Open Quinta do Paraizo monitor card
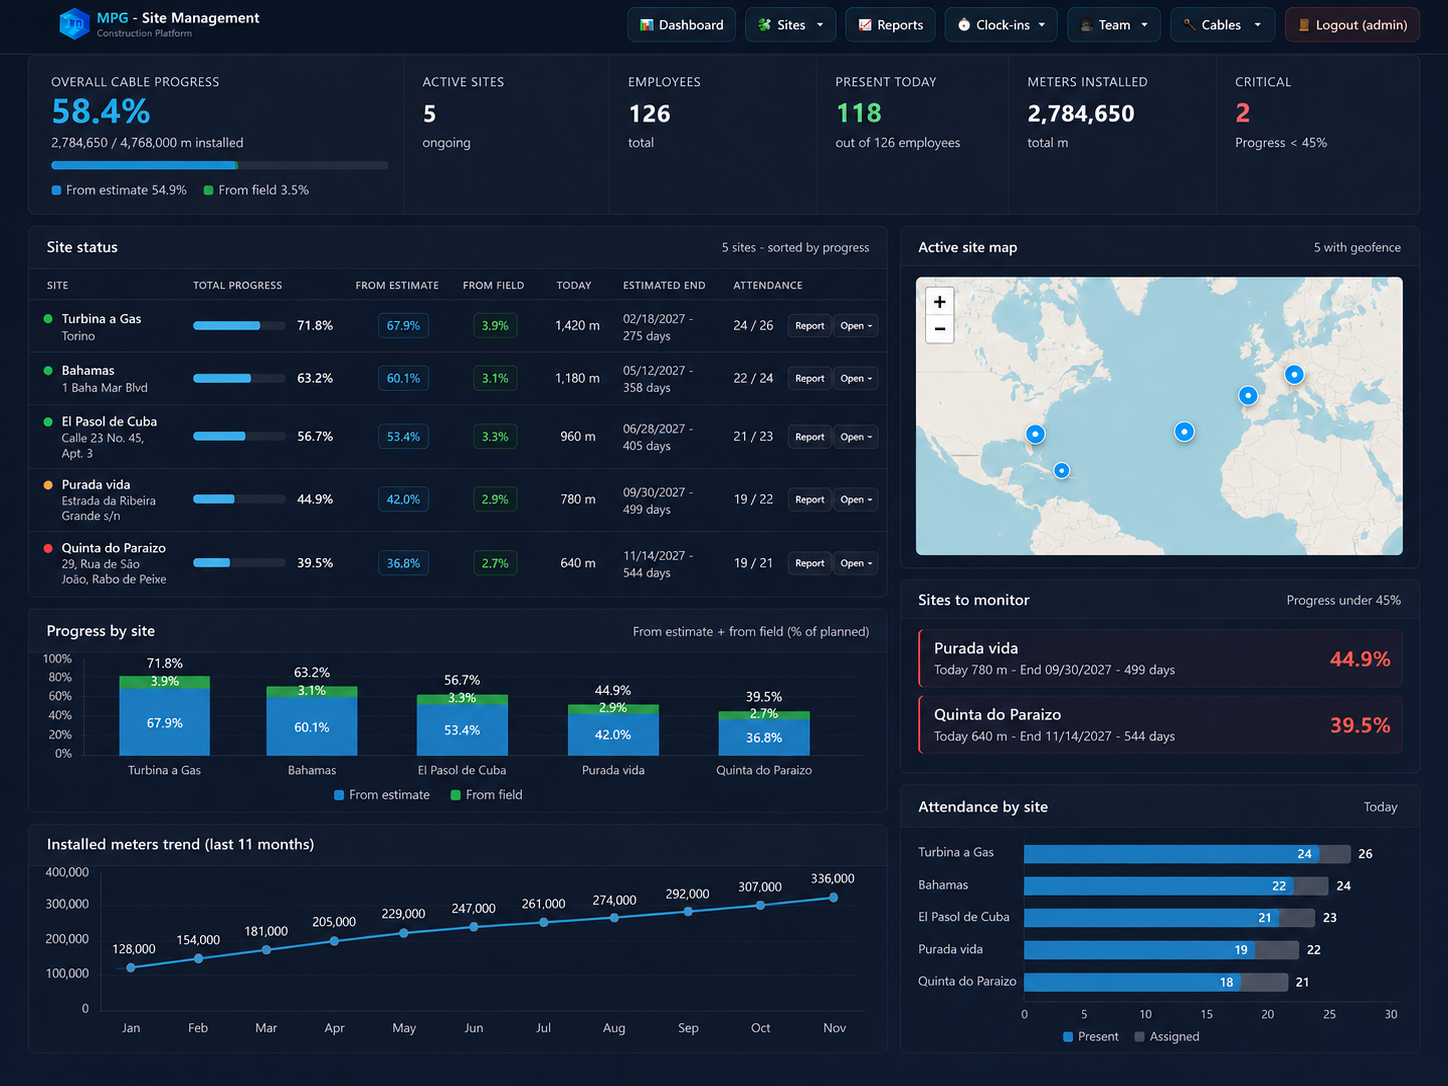 (1160, 724)
